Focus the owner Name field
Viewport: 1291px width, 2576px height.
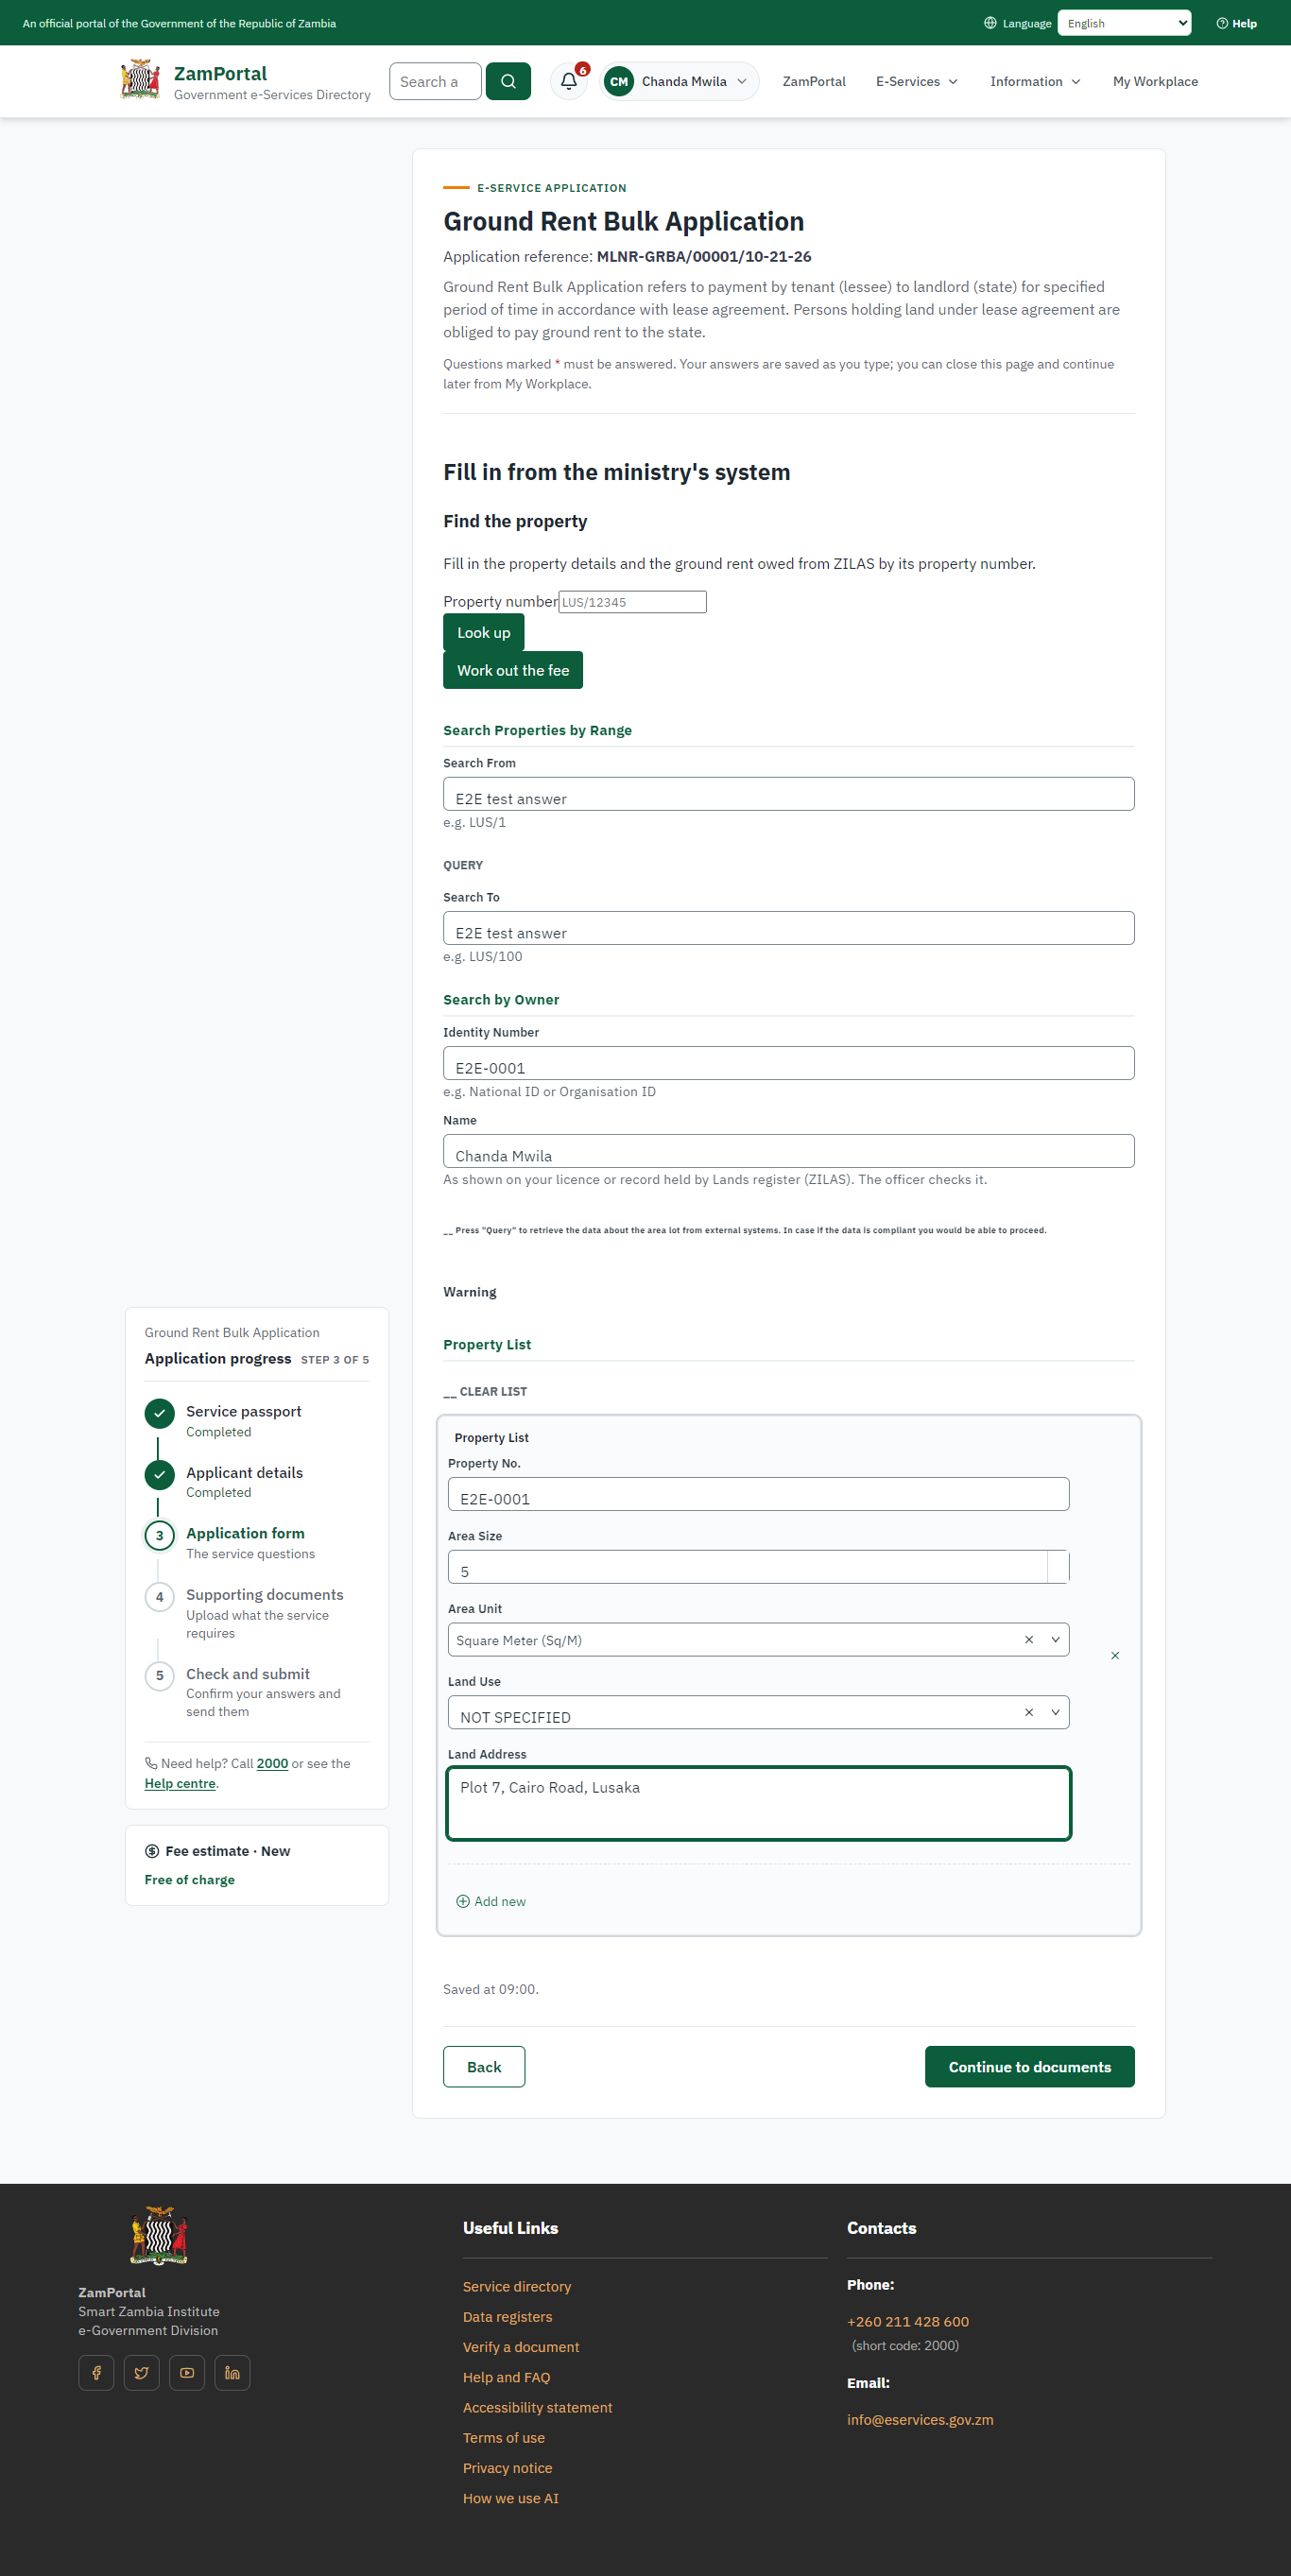pos(788,1151)
